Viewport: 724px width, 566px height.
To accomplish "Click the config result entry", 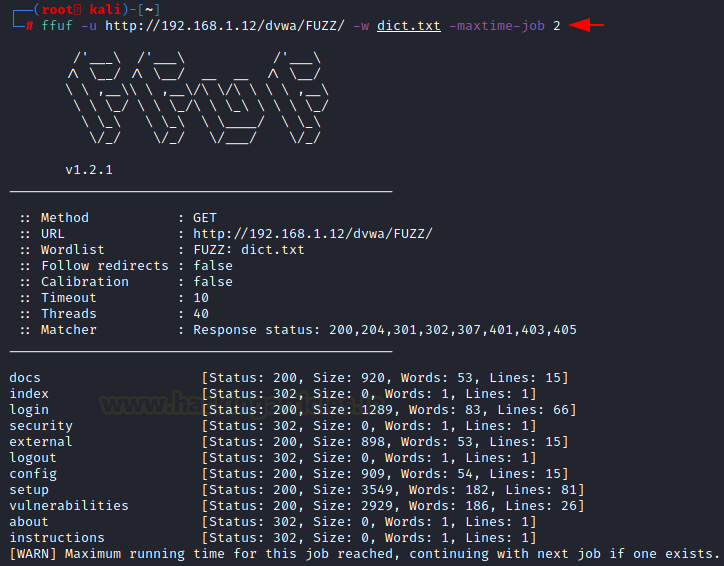I will 33,474.
